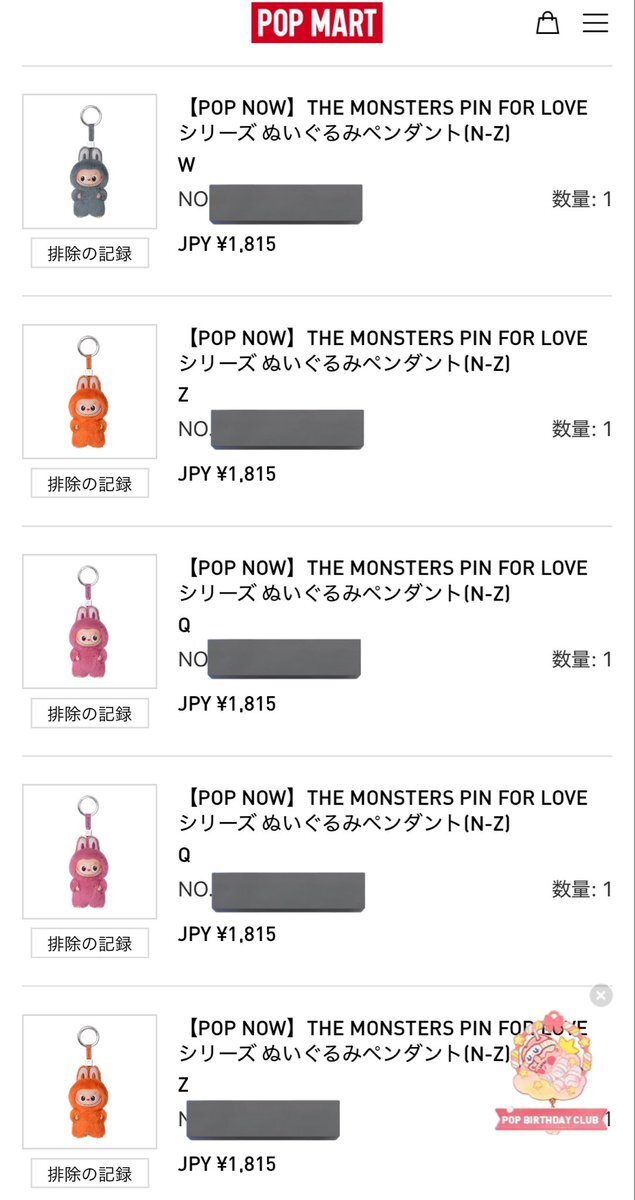Click 排除の記録 under the first orange Z pendant
635x1200 pixels.
click(90, 483)
